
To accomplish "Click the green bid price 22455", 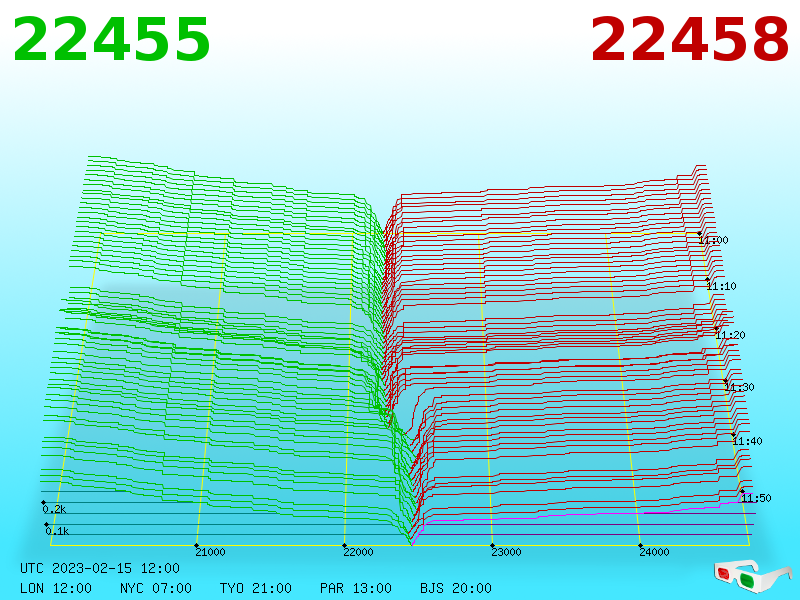I will point(111,39).
